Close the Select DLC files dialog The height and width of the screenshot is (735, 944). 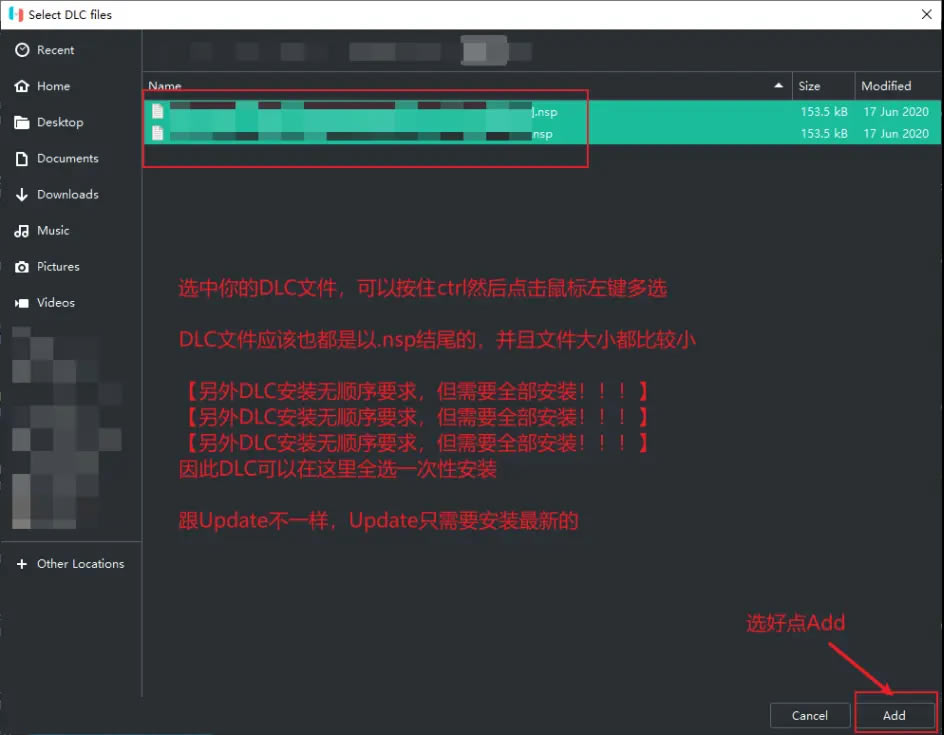[x=927, y=14]
